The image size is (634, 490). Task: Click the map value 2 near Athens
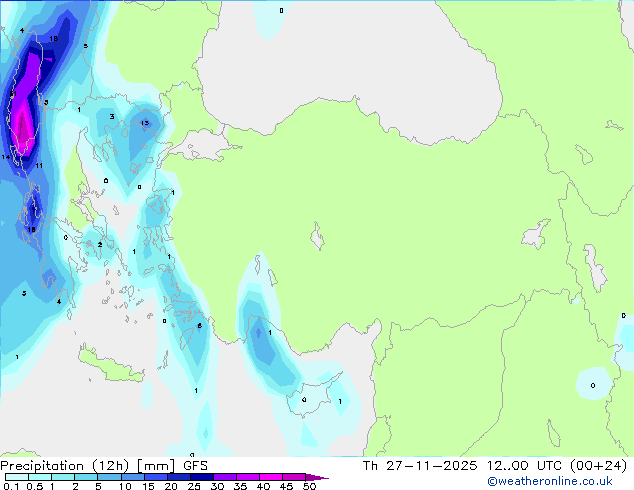click(100, 245)
